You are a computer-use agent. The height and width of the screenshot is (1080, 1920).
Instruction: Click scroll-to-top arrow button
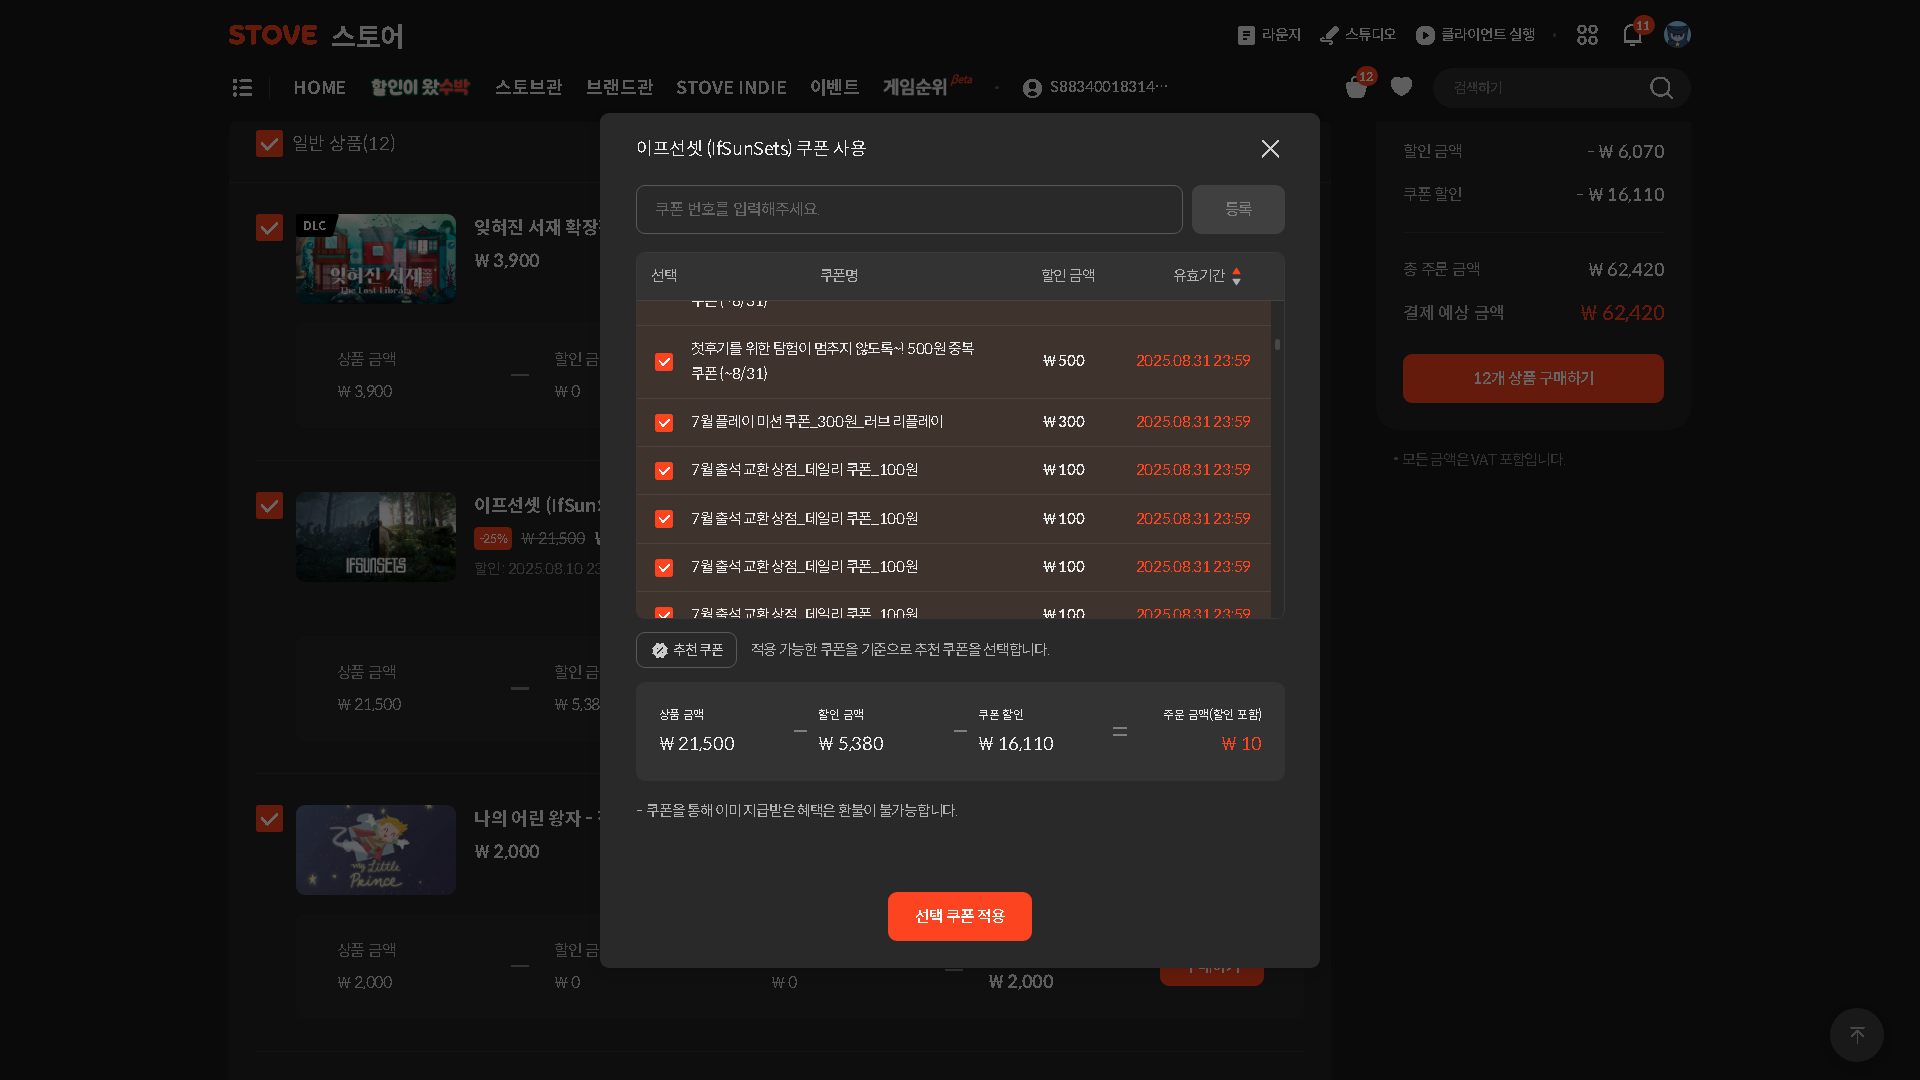pyautogui.click(x=1857, y=1035)
